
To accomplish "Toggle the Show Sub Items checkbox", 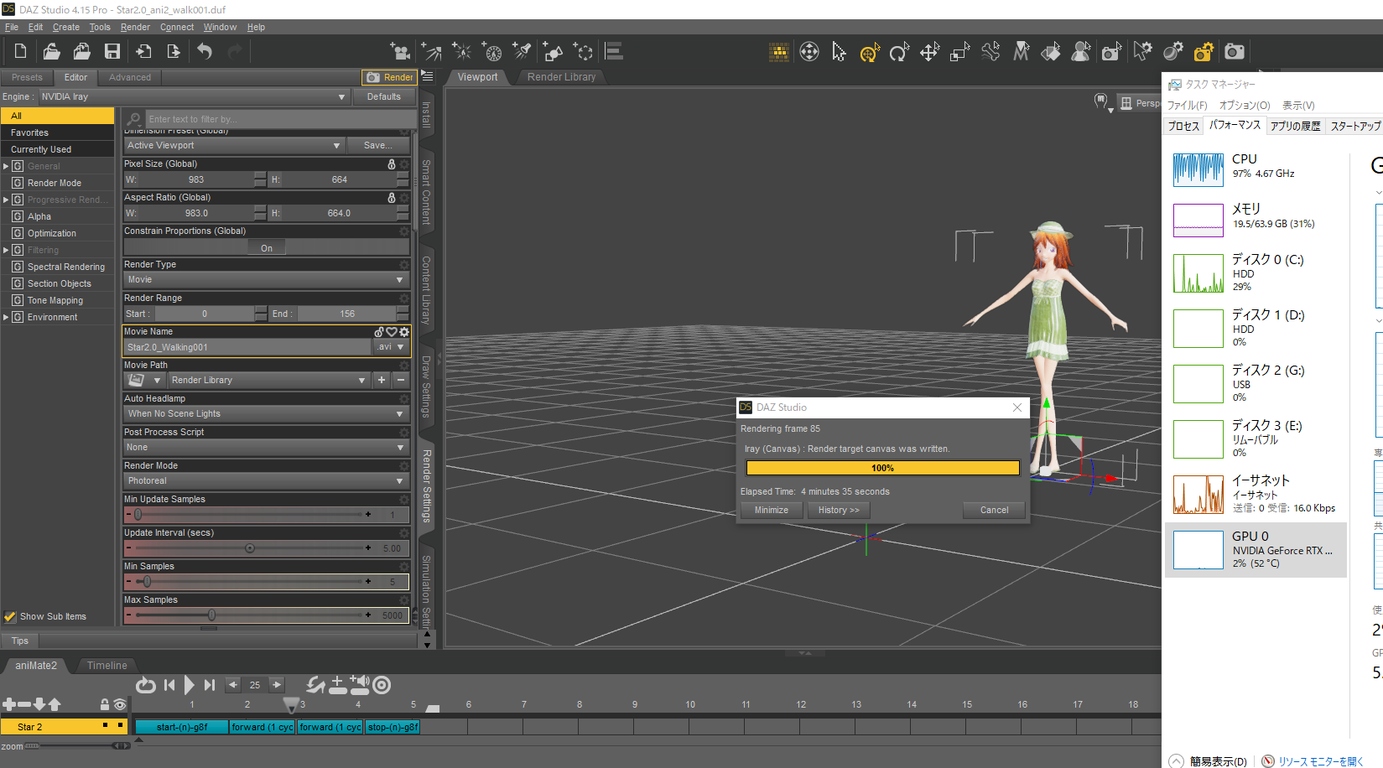I will tap(10, 617).
